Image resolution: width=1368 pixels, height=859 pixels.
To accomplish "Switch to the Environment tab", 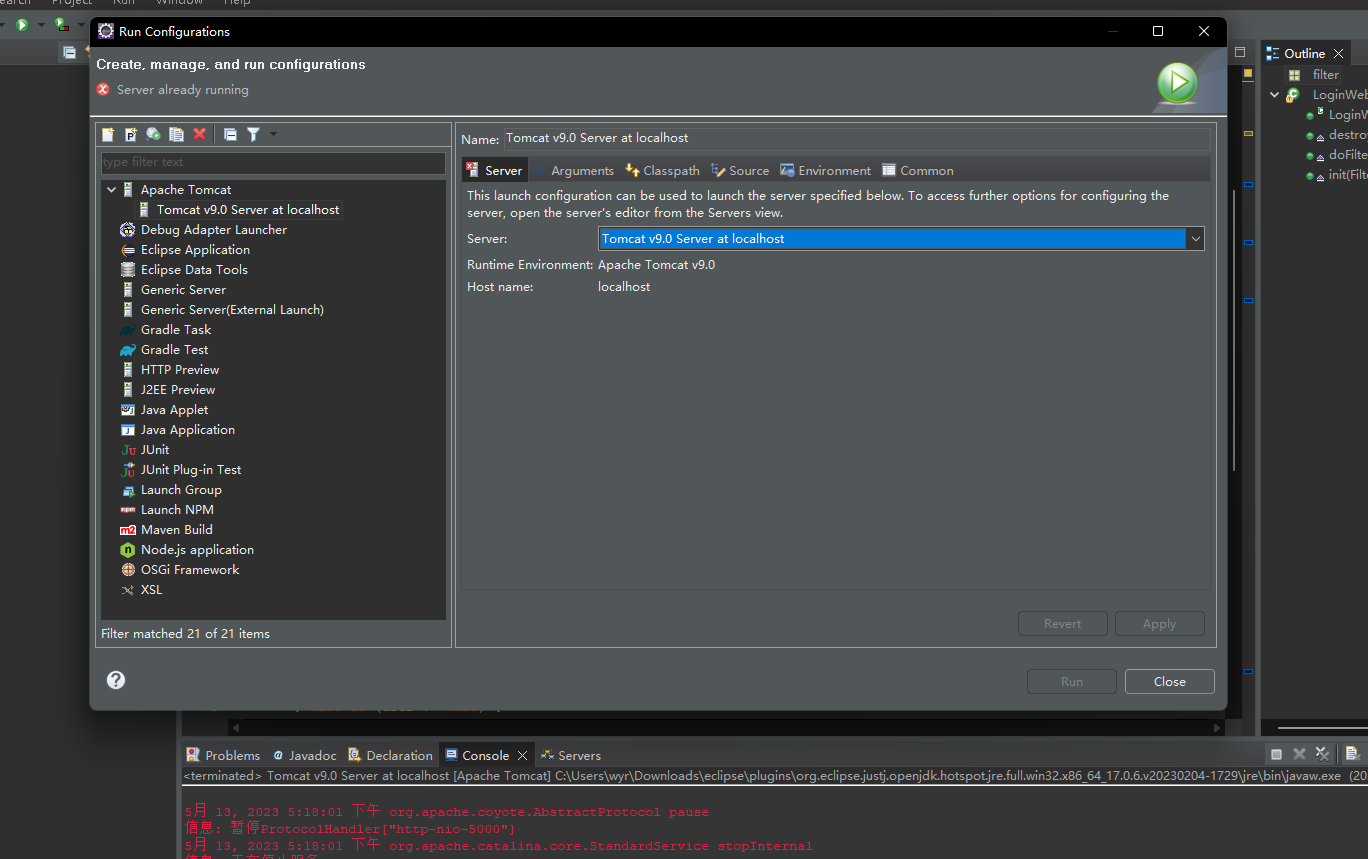I will pos(826,170).
